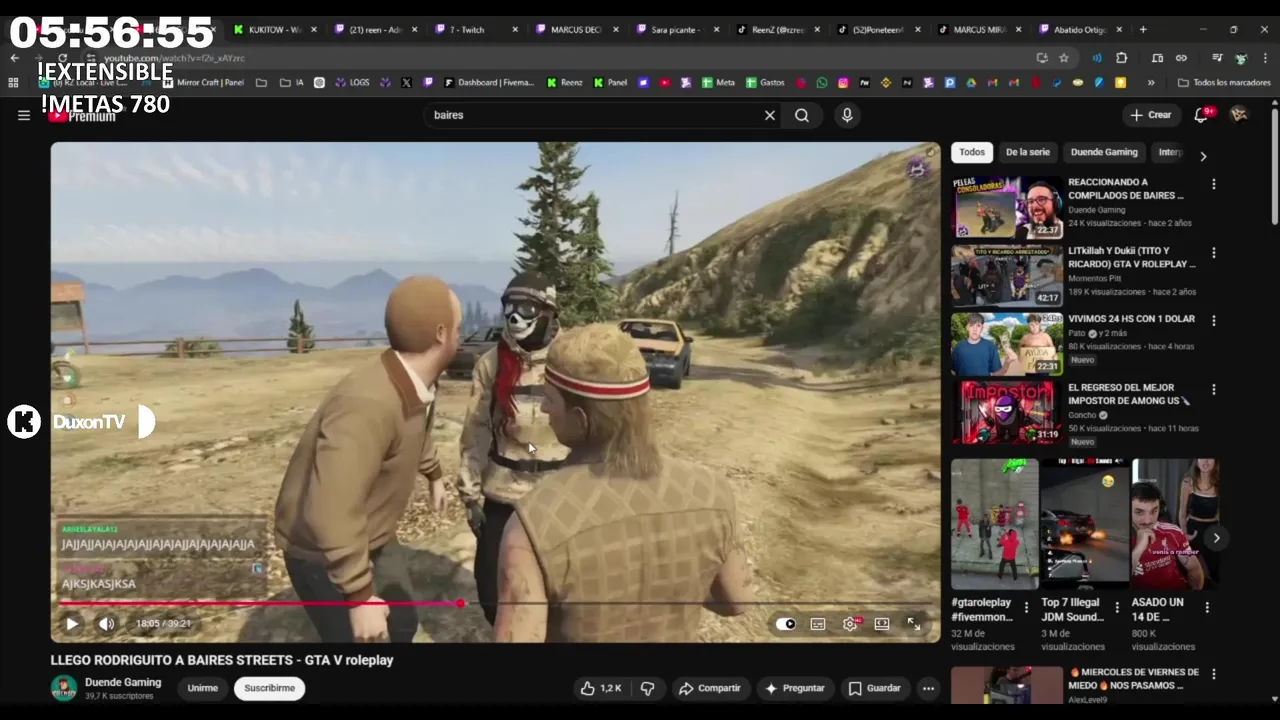The width and height of the screenshot is (1280, 720).
Task: Click the Preguntar ask button
Action: [795, 688]
